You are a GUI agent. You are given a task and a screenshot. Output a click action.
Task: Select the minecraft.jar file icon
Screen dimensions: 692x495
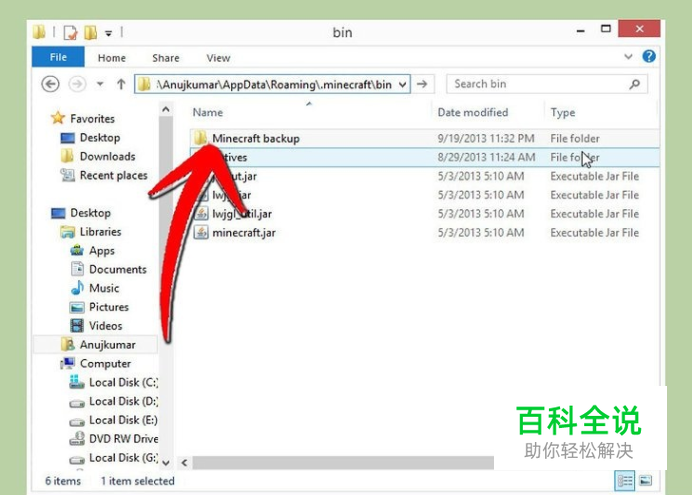pyautogui.click(x=201, y=232)
